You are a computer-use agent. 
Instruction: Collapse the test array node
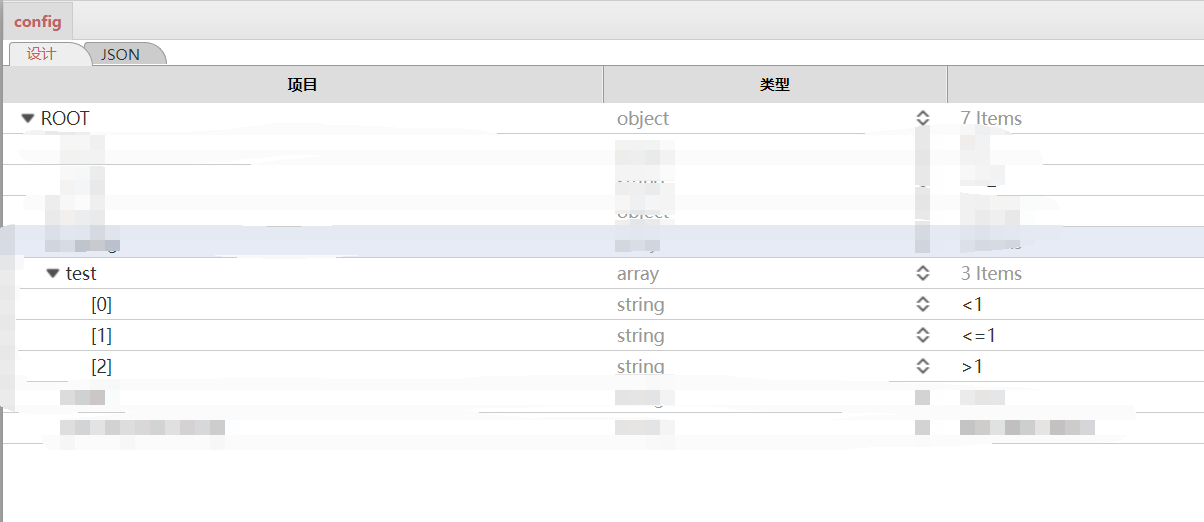(53, 273)
